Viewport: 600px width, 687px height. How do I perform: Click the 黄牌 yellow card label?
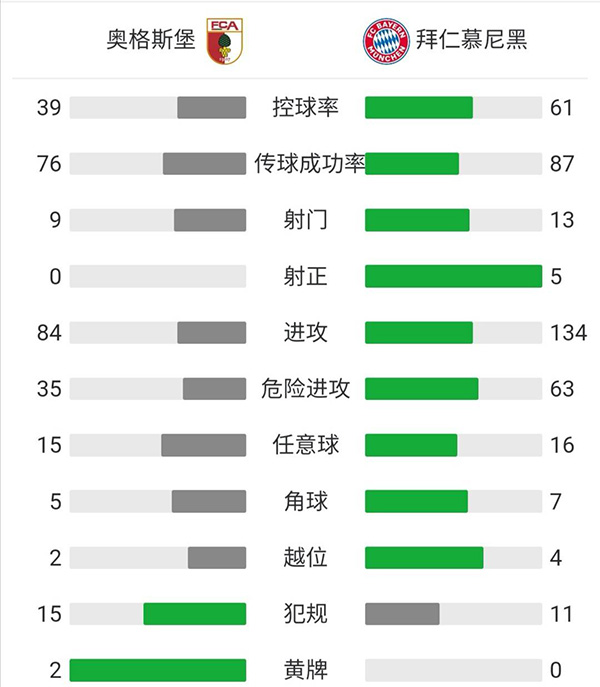[x=305, y=669]
